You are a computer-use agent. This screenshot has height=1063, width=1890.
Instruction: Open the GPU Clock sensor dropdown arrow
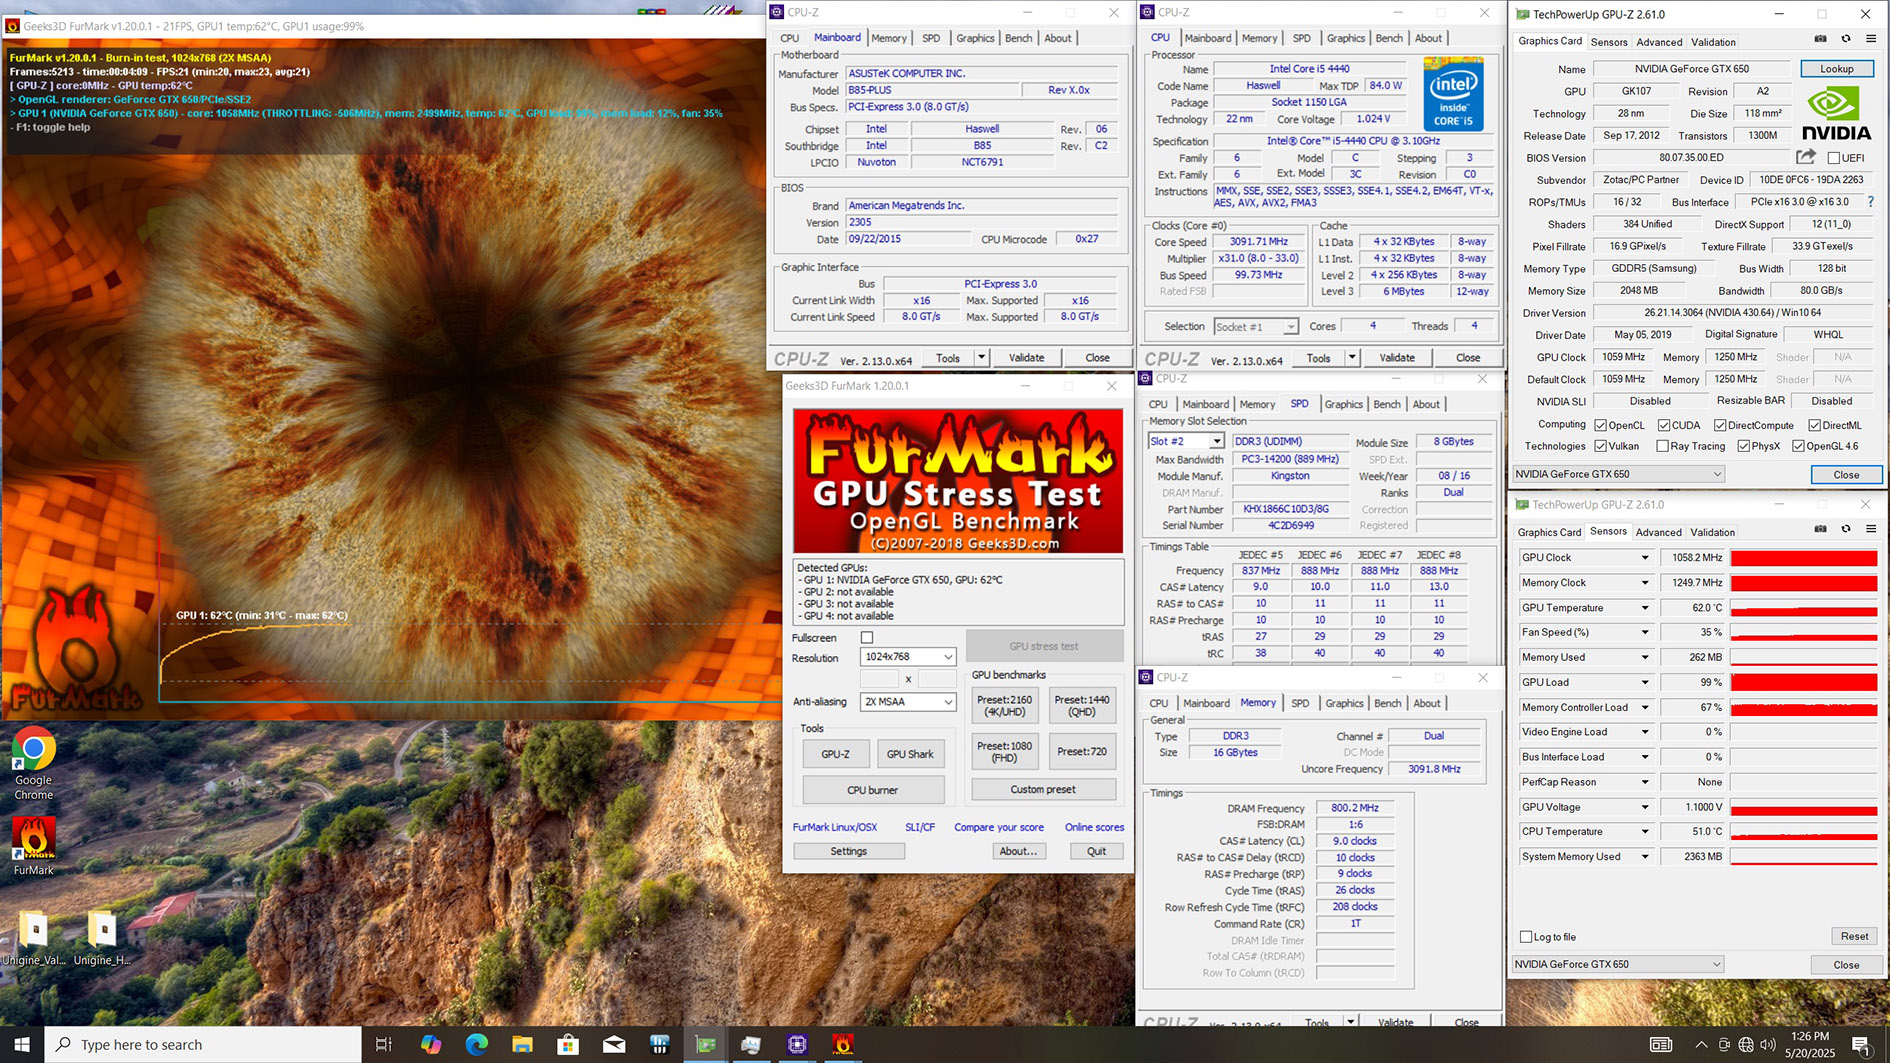[1644, 558]
